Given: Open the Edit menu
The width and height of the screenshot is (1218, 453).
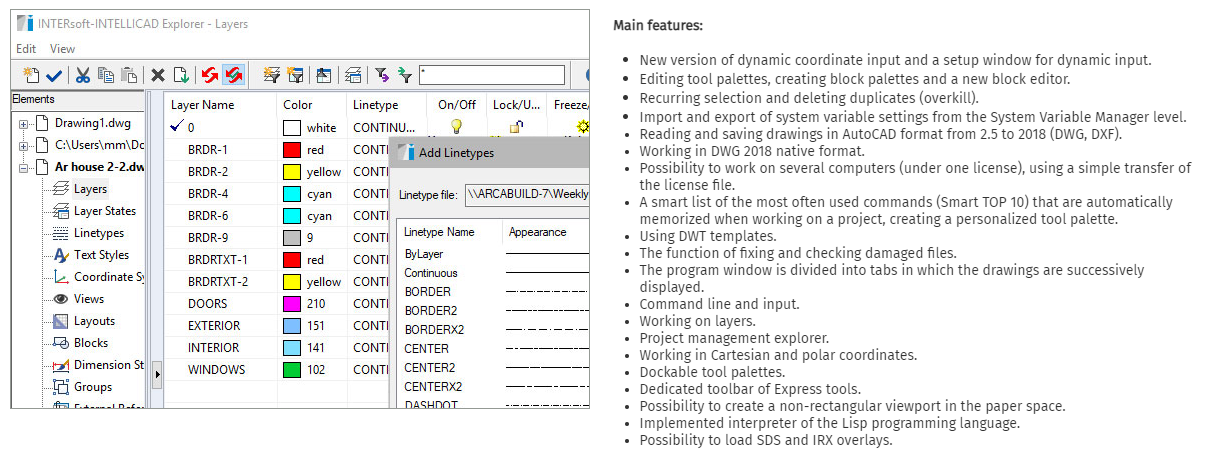Looking at the screenshot, I should tap(26, 49).
